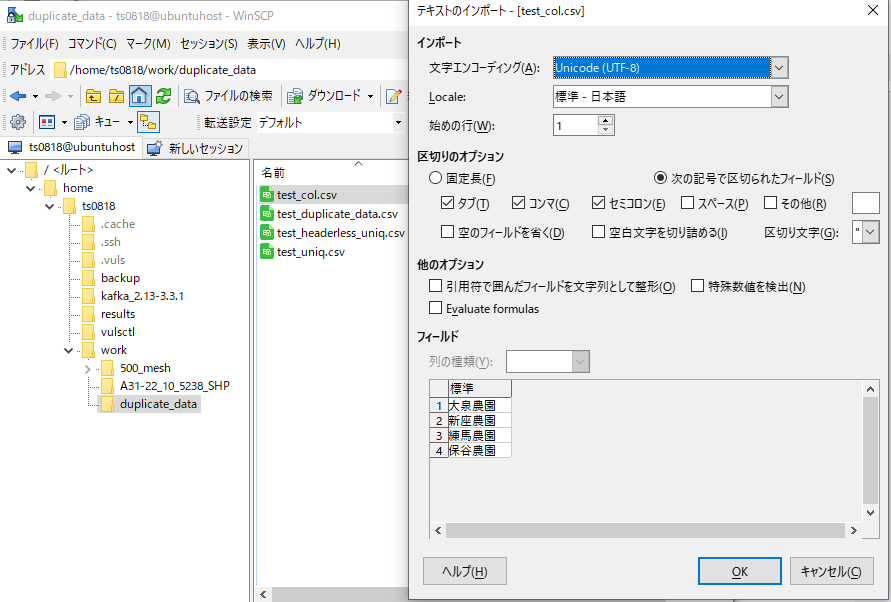
Task: Open the ヘルプ help dialog
Action: tap(464, 571)
